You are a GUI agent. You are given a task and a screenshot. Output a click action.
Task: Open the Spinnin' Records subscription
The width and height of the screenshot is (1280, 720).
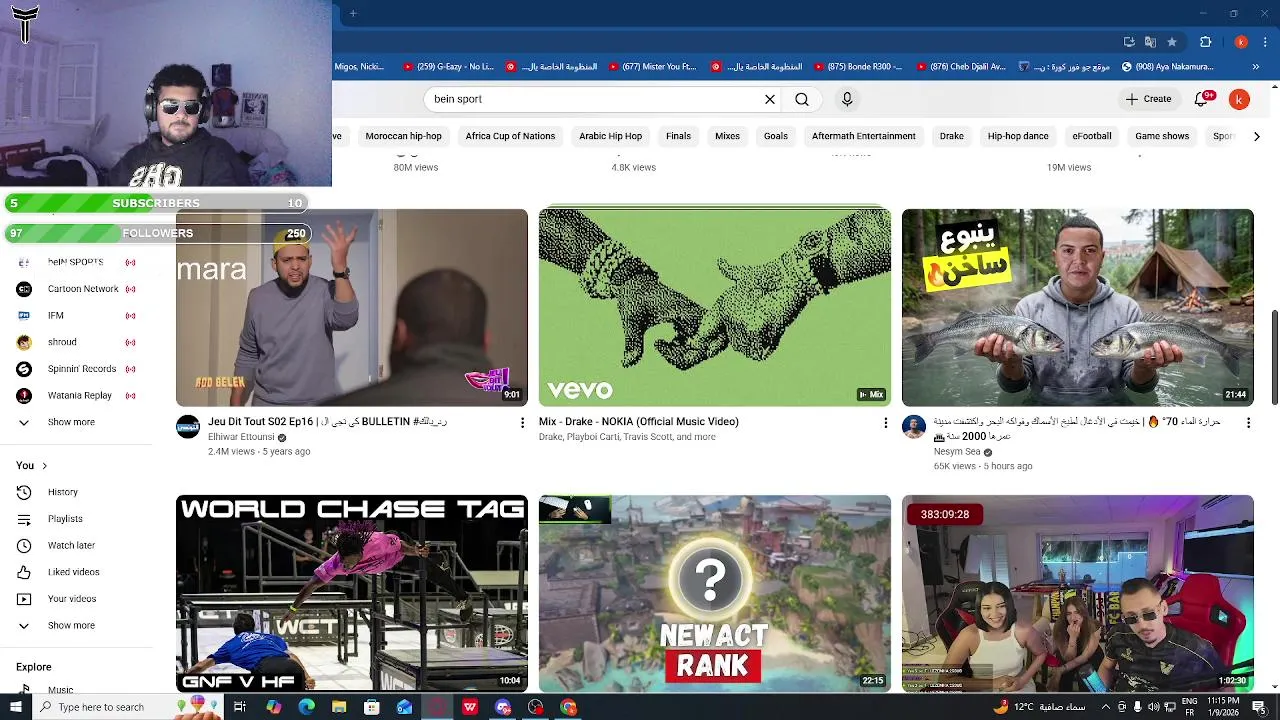(x=78, y=369)
